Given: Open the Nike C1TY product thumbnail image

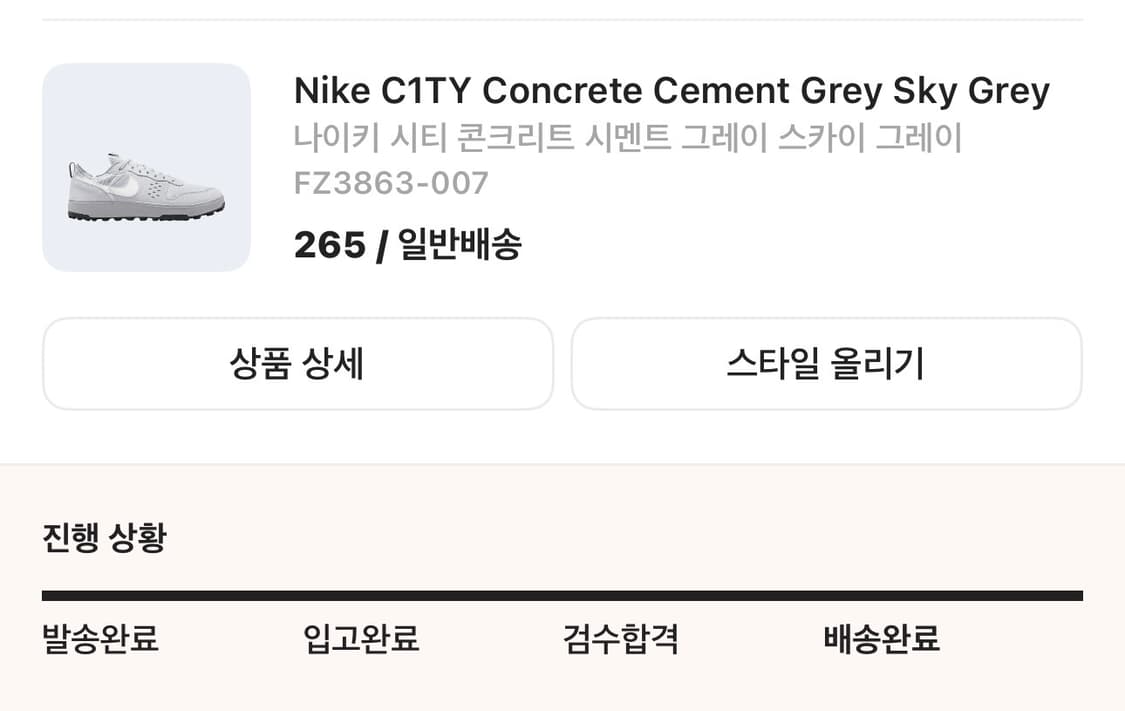Looking at the screenshot, I should click(x=146, y=166).
